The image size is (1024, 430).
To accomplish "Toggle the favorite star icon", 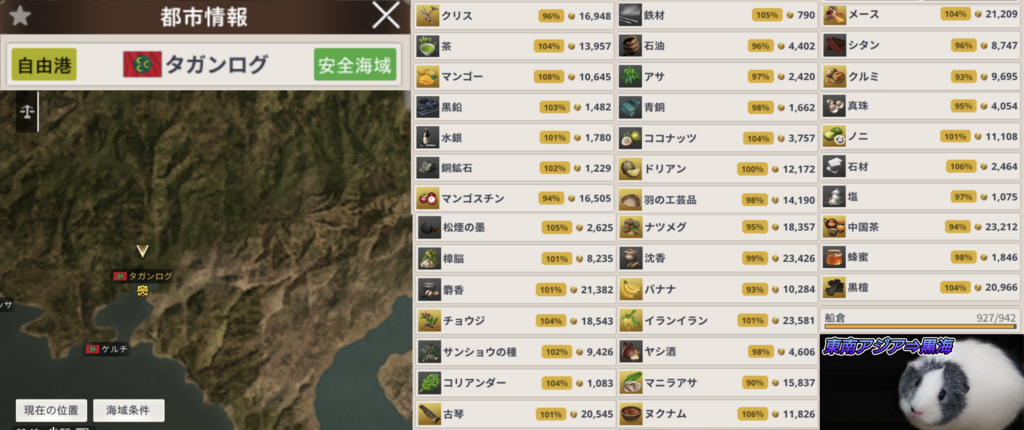I will pyautogui.click(x=20, y=16).
